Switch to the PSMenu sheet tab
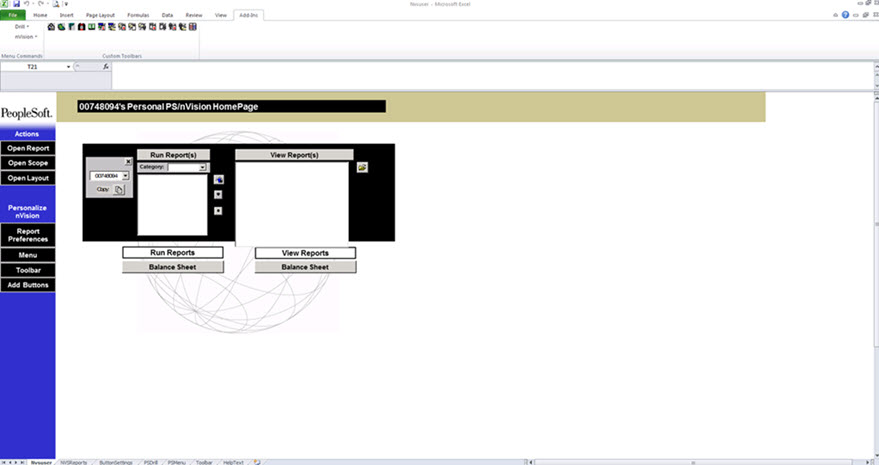The image size is (879, 465). pyautogui.click(x=176, y=462)
